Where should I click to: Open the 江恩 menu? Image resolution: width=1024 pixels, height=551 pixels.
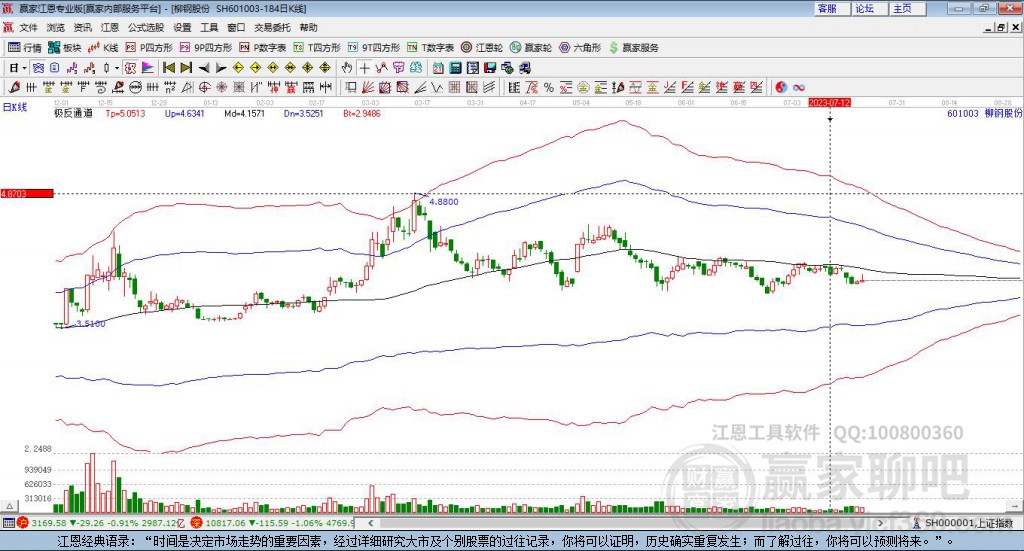click(110, 27)
